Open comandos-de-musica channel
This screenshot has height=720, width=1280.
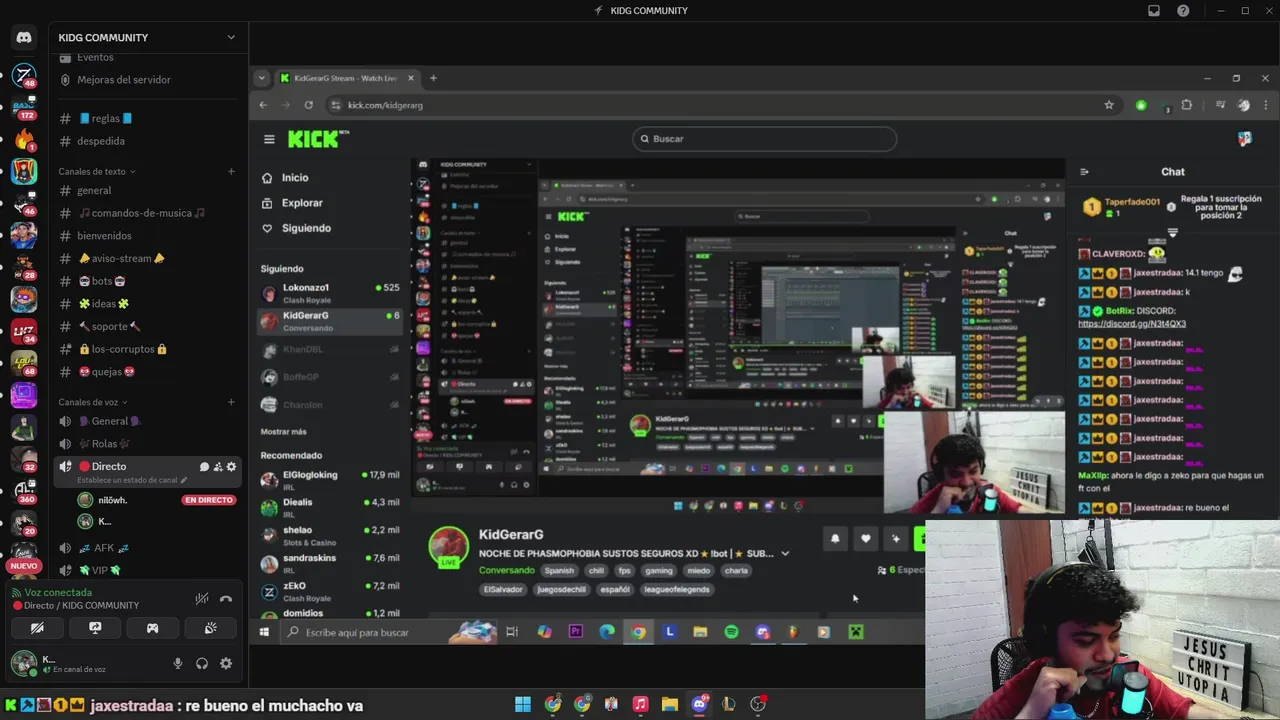142,213
